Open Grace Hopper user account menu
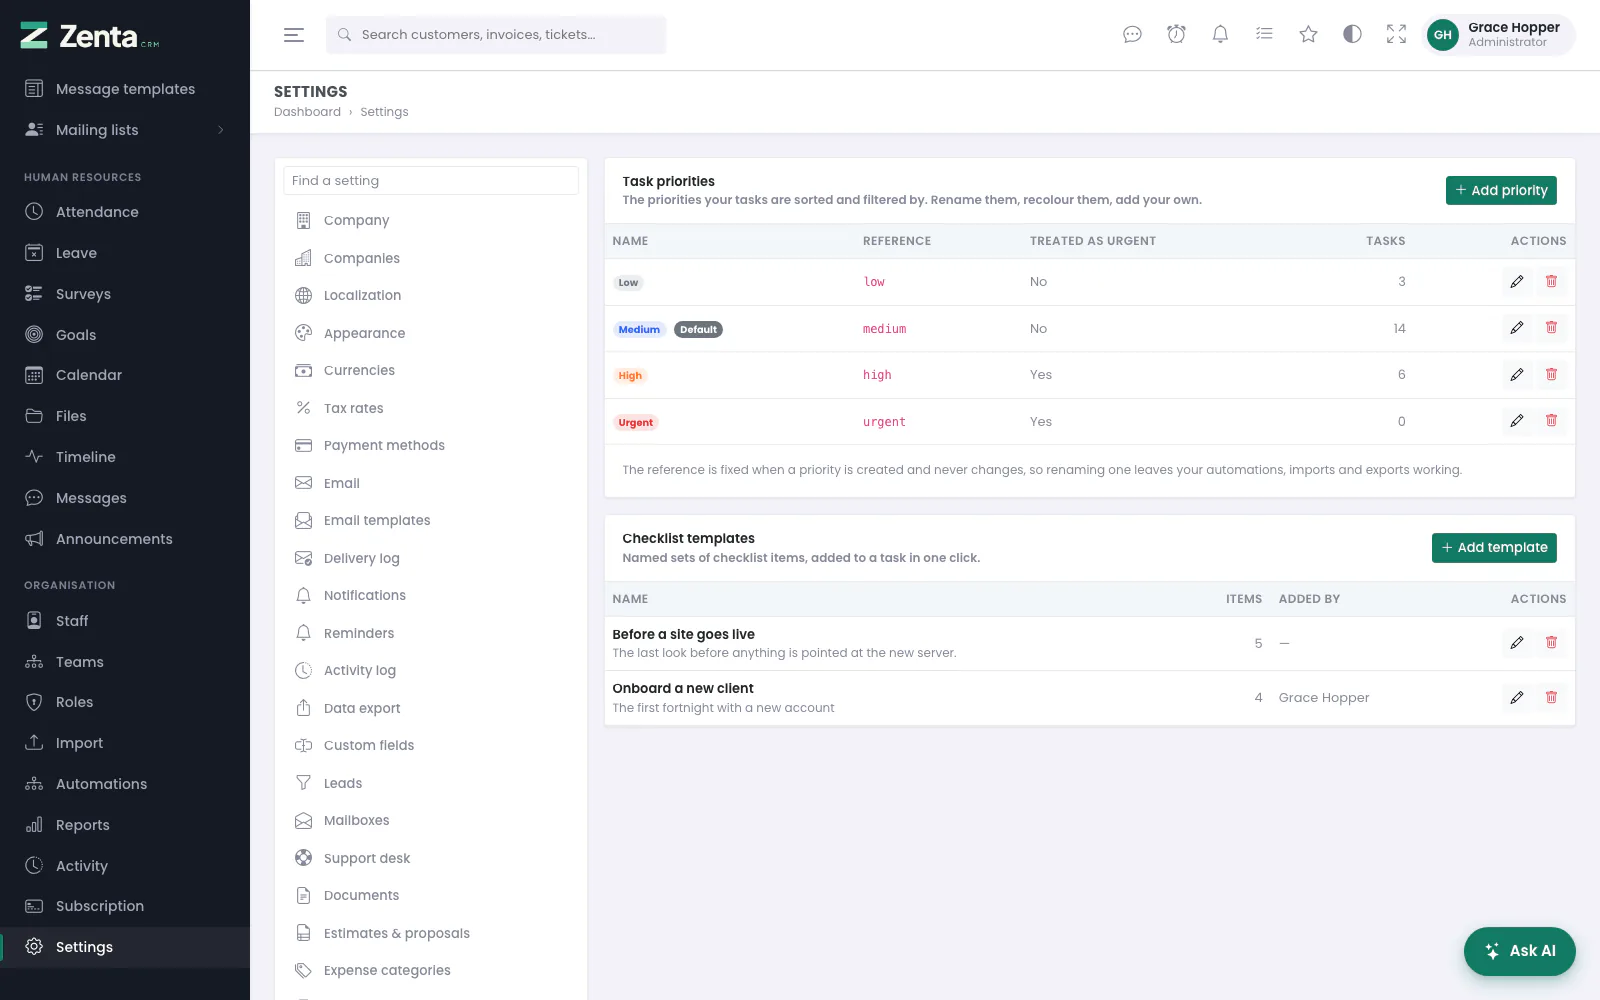Viewport: 1600px width, 1000px height. coord(1498,35)
